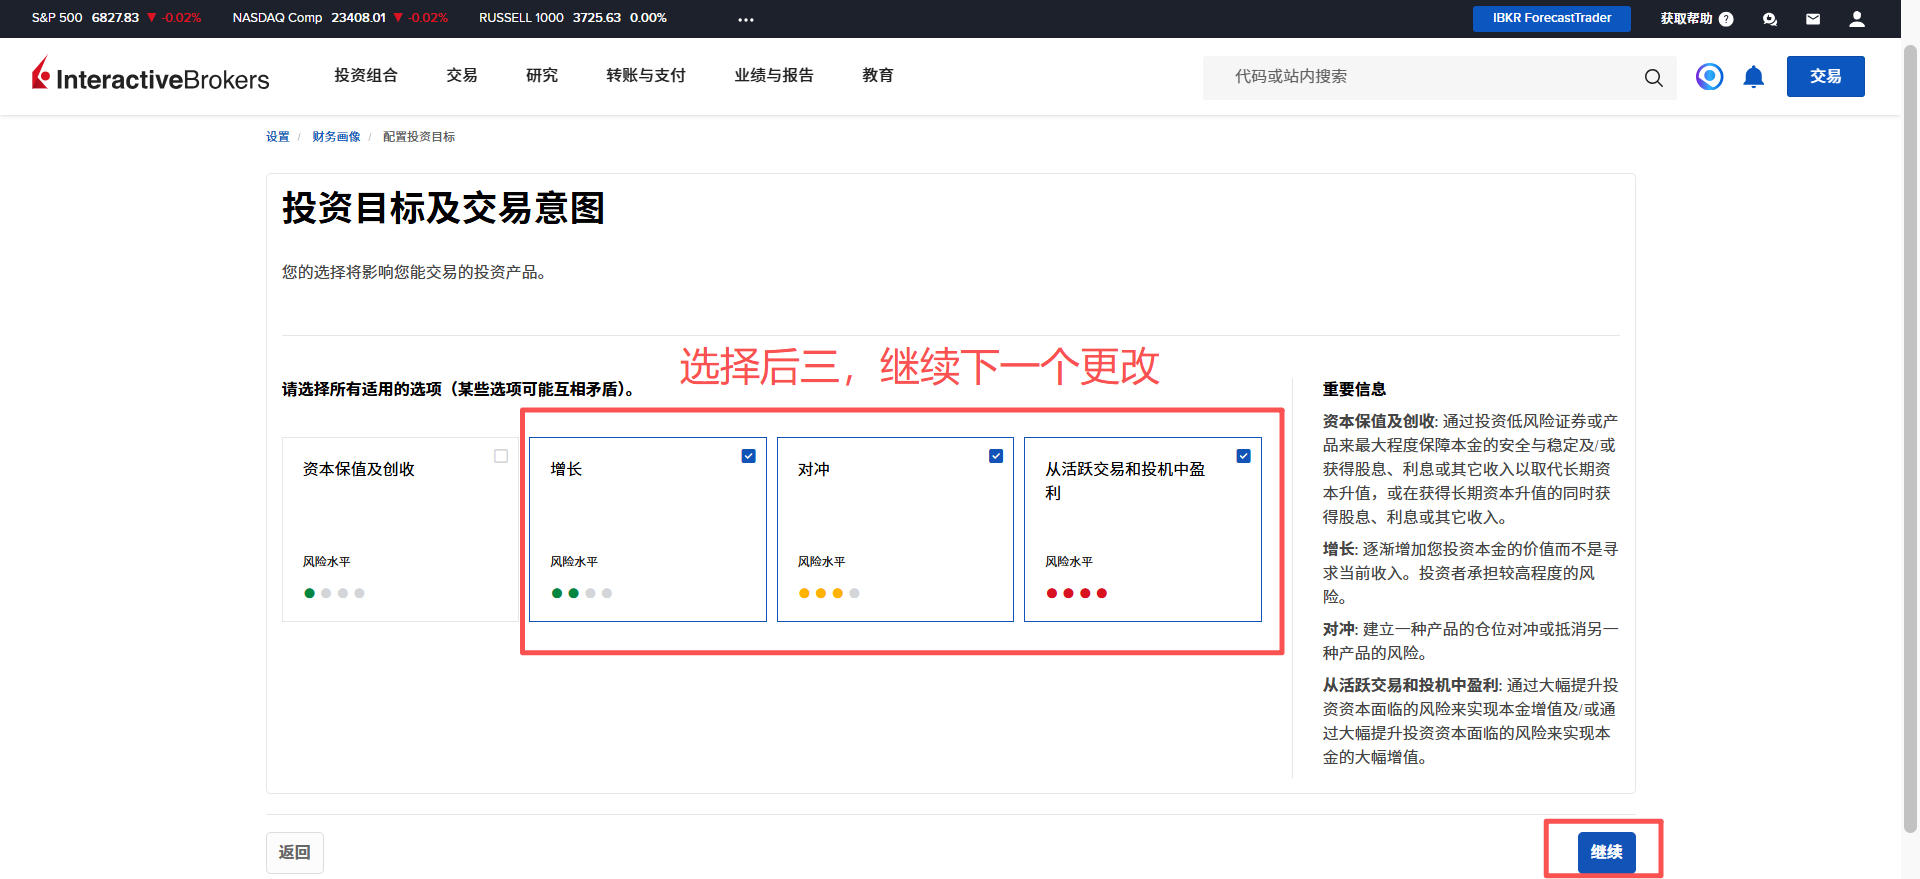This screenshot has height=879, width=1920.
Task: Check the 资本保值及创收 checkbox
Action: [x=501, y=456]
